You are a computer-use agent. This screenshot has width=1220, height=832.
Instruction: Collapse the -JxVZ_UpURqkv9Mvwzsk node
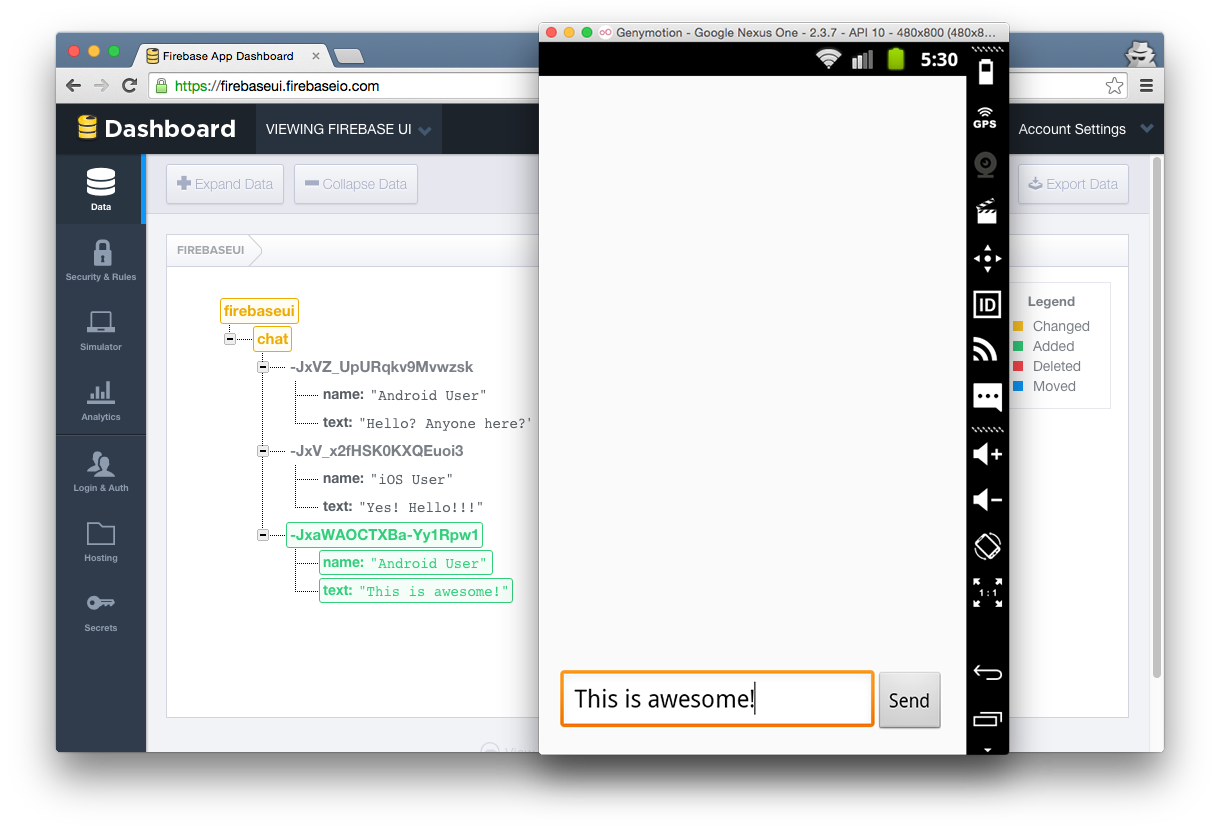[x=263, y=367]
